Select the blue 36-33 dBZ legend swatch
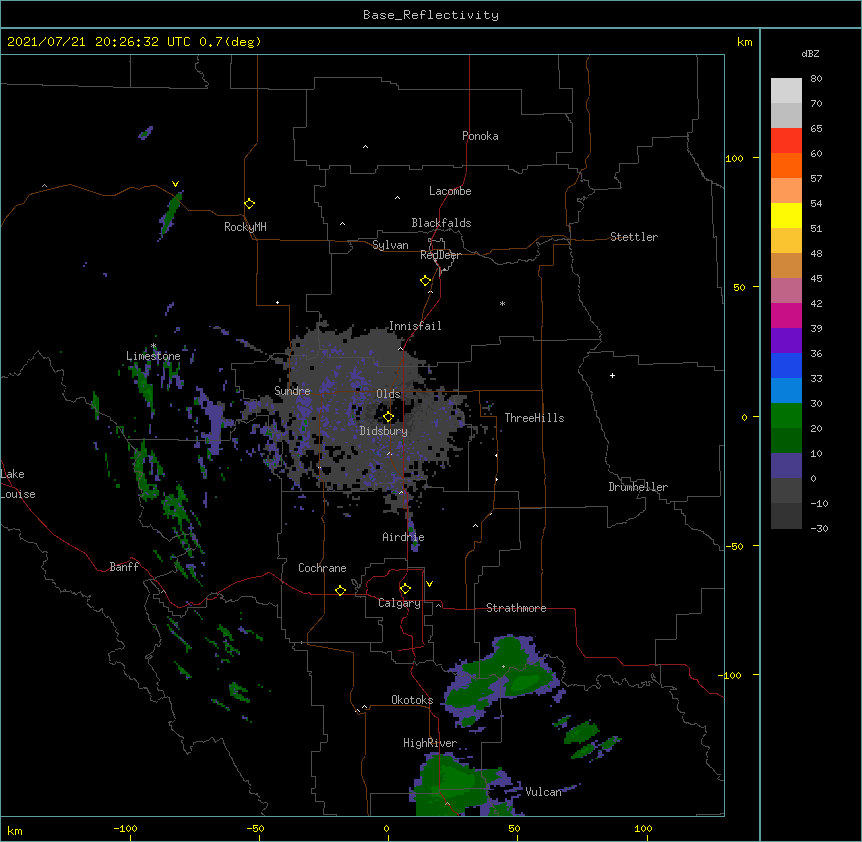The width and height of the screenshot is (862, 842). point(786,365)
